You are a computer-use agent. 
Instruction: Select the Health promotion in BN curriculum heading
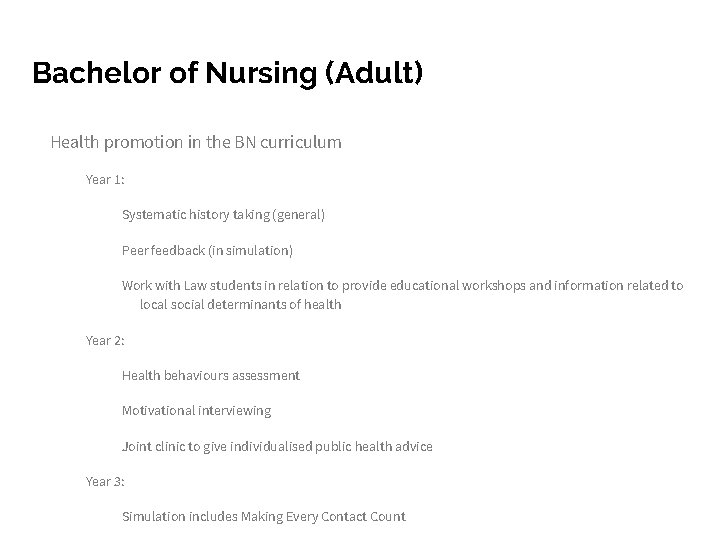[x=196, y=143]
